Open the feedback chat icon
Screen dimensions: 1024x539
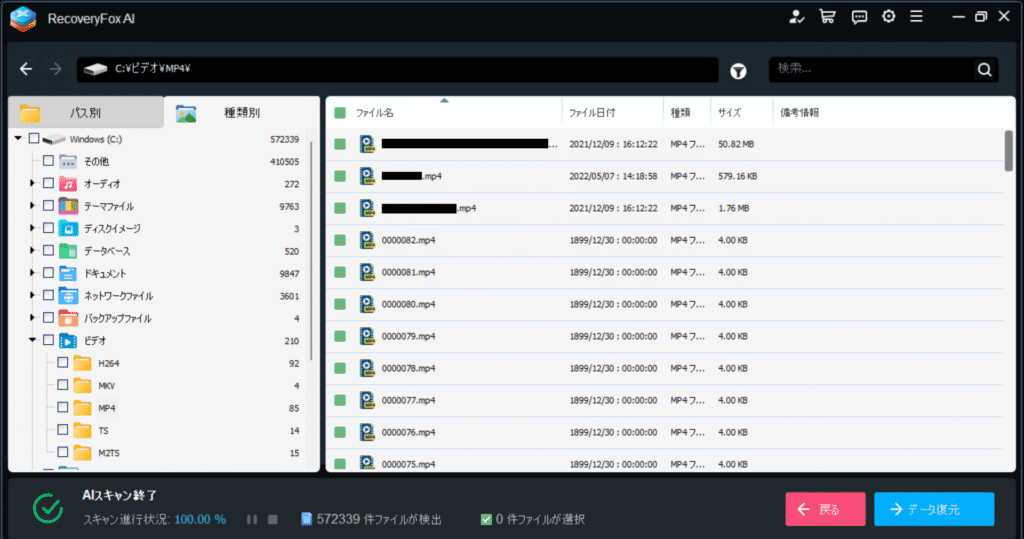coord(859,17)
